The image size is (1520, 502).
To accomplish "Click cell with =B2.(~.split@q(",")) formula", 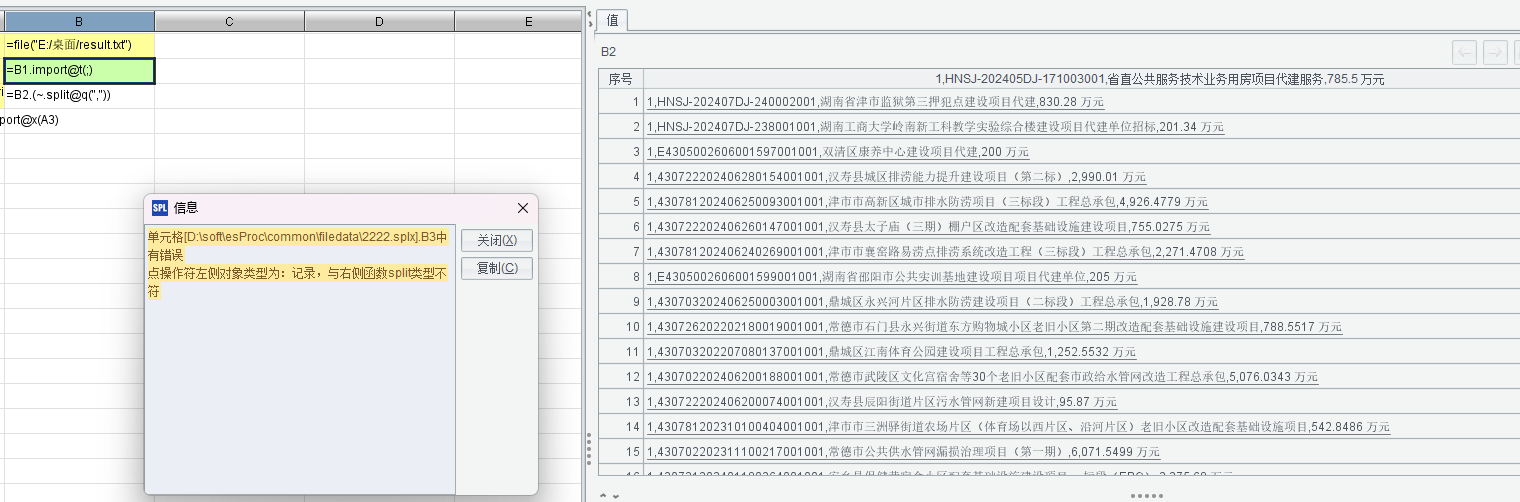I will pyautogui.click(x=79, y=95).
